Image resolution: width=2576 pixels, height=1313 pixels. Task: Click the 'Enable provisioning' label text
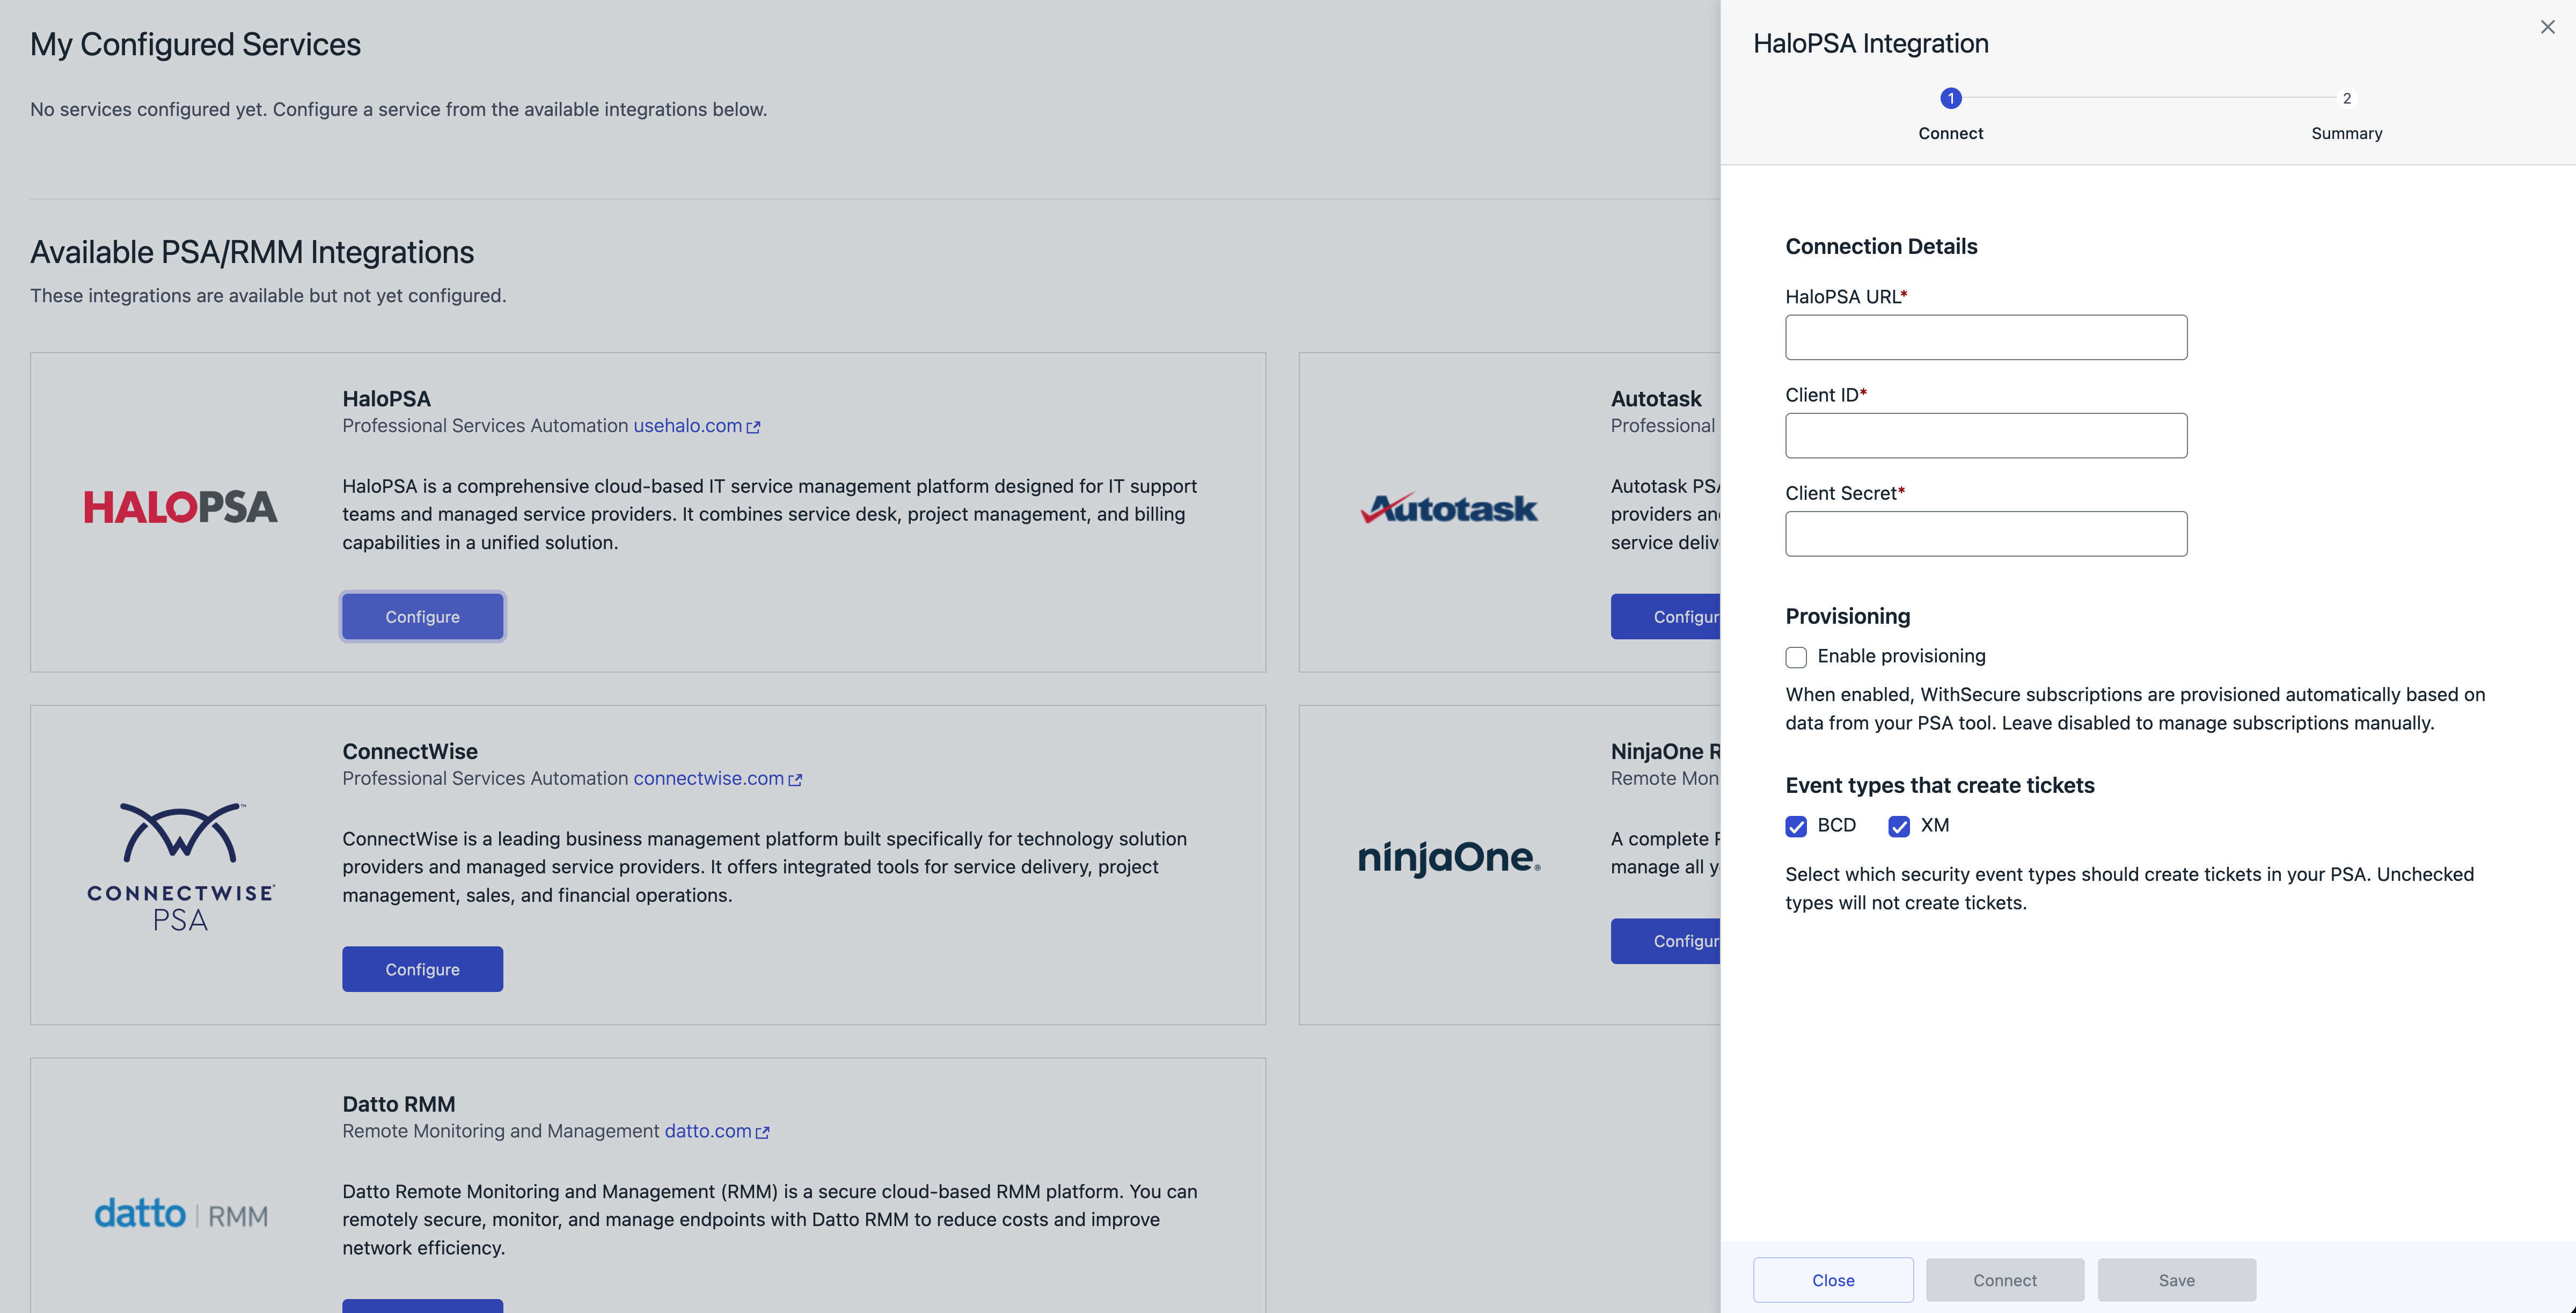coord(1901,656)
